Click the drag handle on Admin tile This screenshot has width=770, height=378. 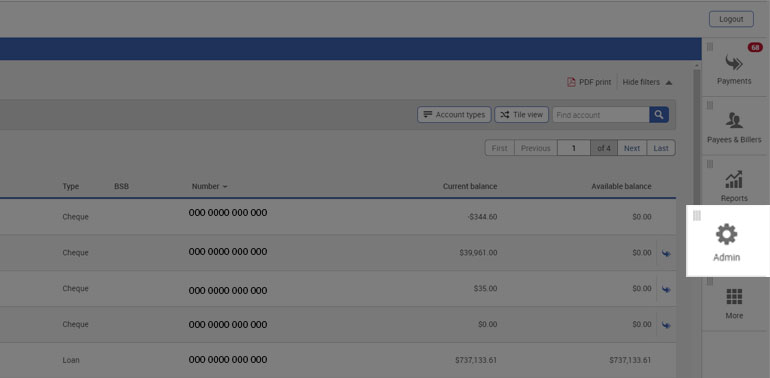(x=697, y=216)
